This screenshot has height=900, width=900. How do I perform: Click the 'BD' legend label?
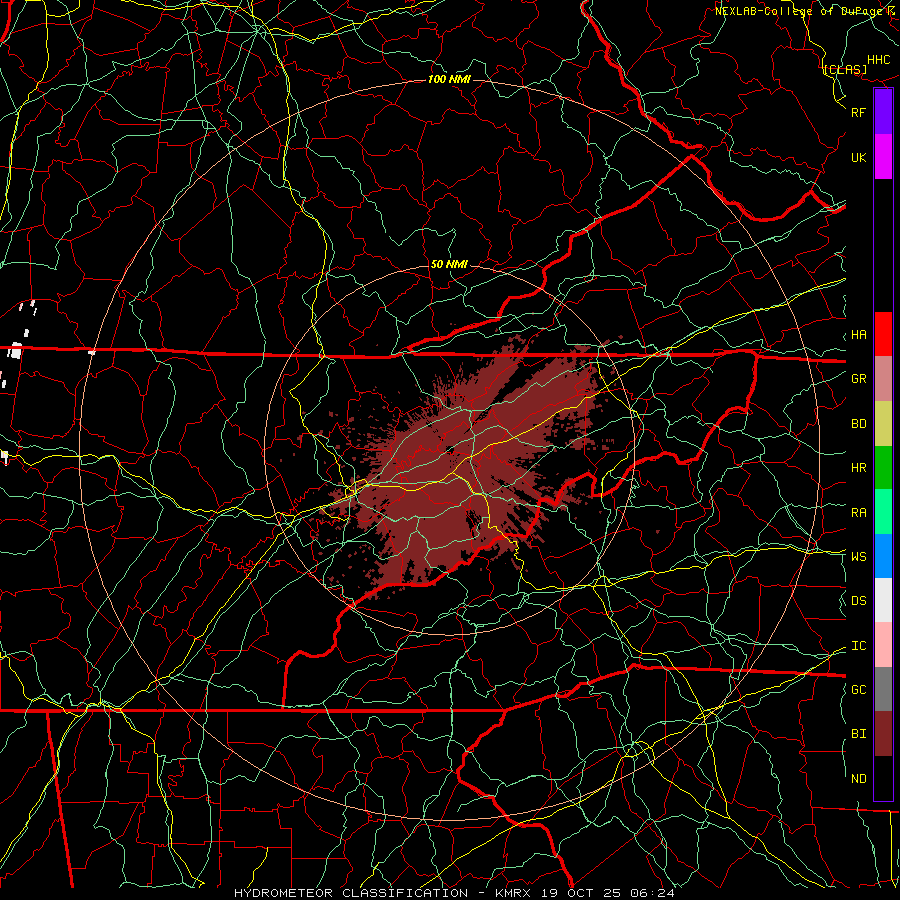click(859, 424)
